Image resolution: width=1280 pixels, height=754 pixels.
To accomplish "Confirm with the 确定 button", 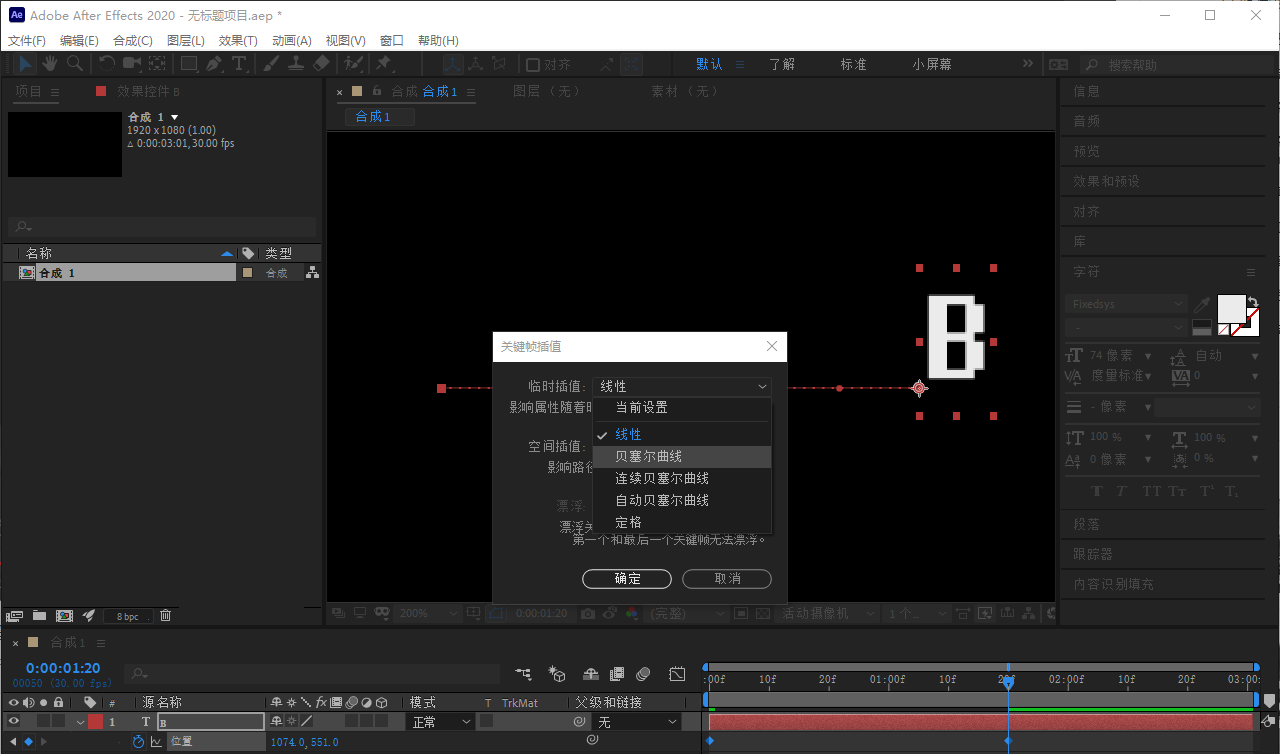I will pyautogui.click(x=626, y=578).
